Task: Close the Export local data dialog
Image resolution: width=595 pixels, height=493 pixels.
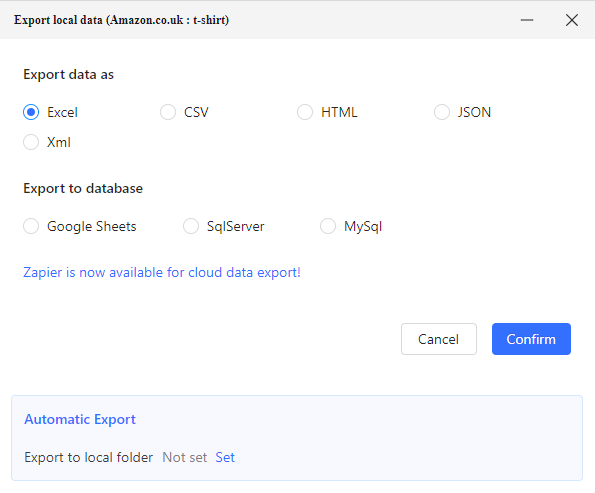Action: pos(571,20)
